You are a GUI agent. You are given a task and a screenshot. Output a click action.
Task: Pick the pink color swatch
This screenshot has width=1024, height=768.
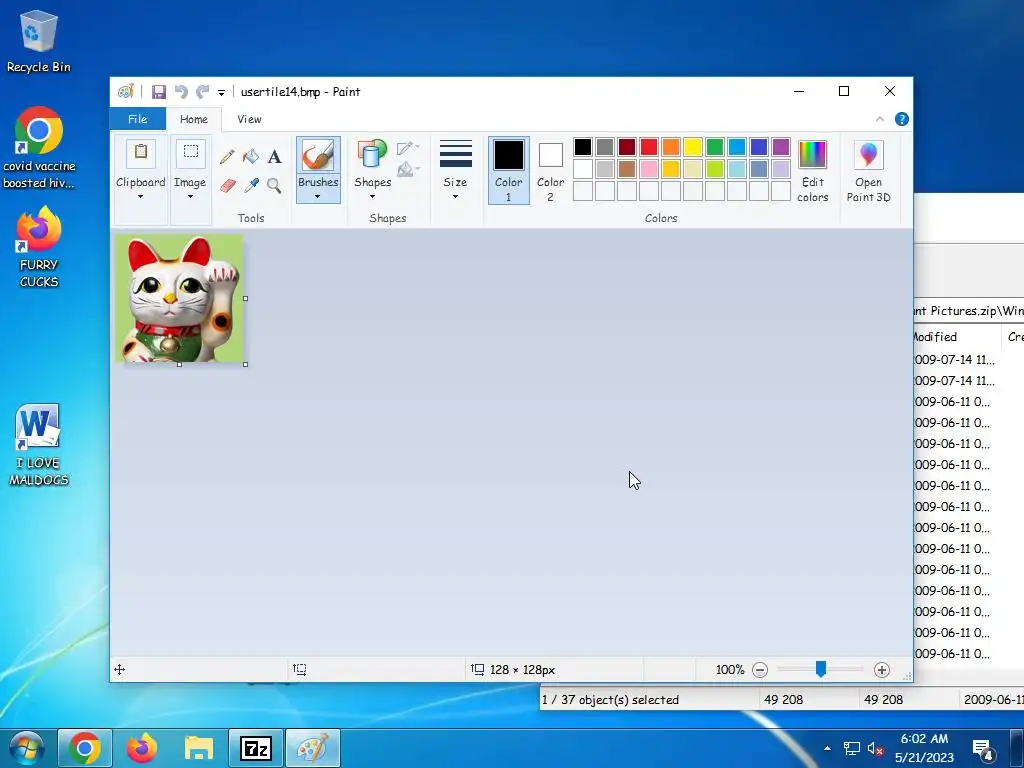[x=648, y=169]
